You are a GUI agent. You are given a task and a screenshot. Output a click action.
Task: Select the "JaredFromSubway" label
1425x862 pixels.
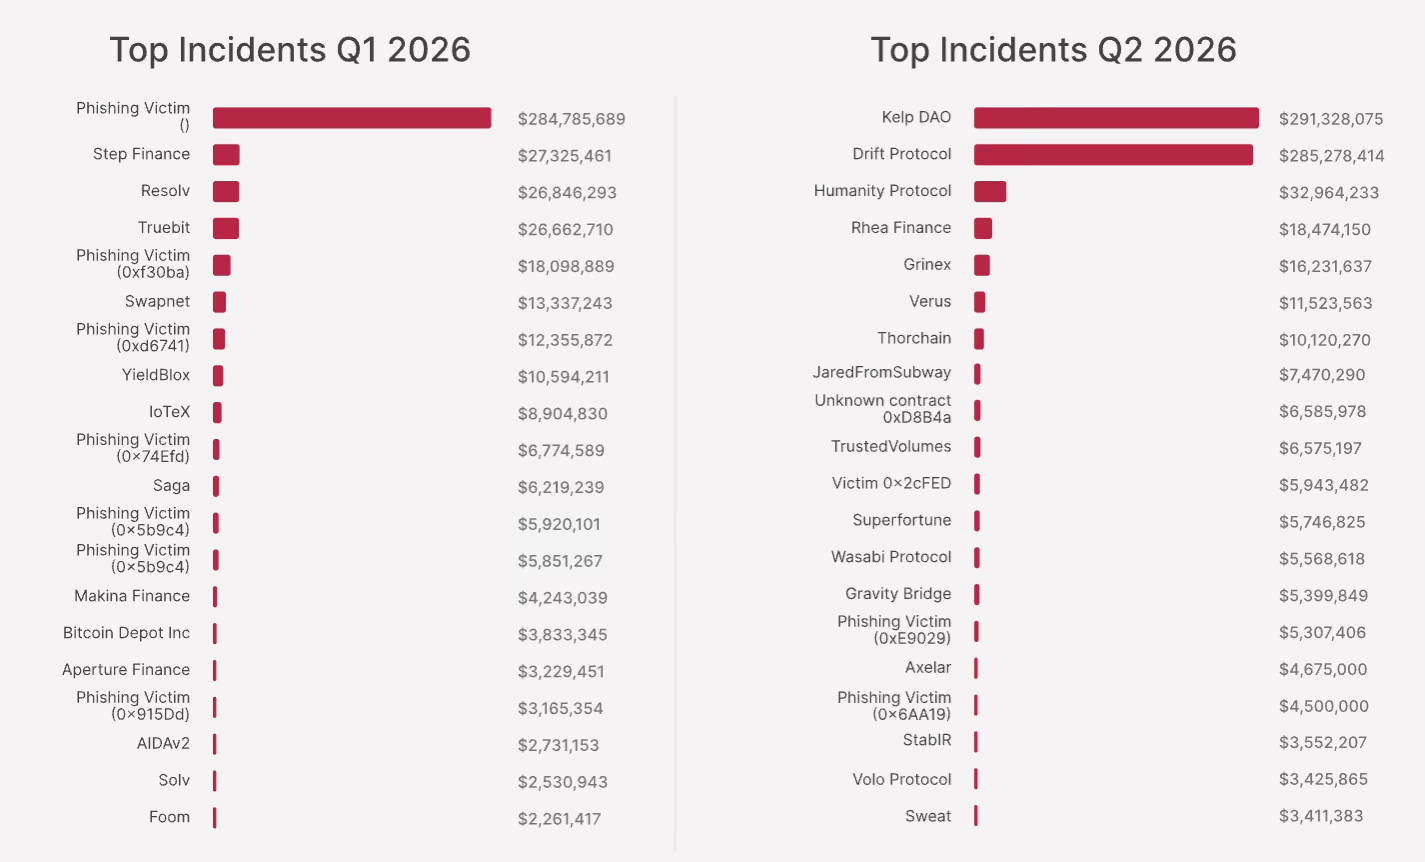pyautogui.click(x=882, y=373)
